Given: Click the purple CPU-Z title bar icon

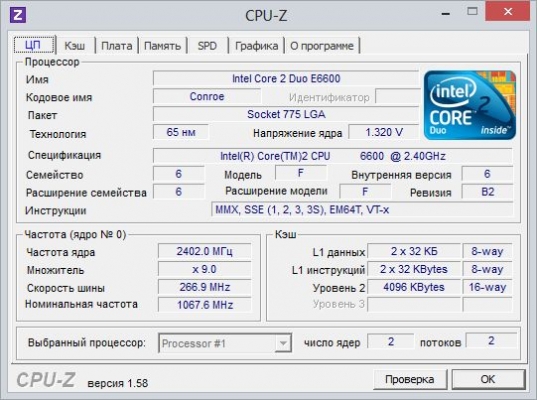Looking at the screenshot, I should tap(17, 15).
